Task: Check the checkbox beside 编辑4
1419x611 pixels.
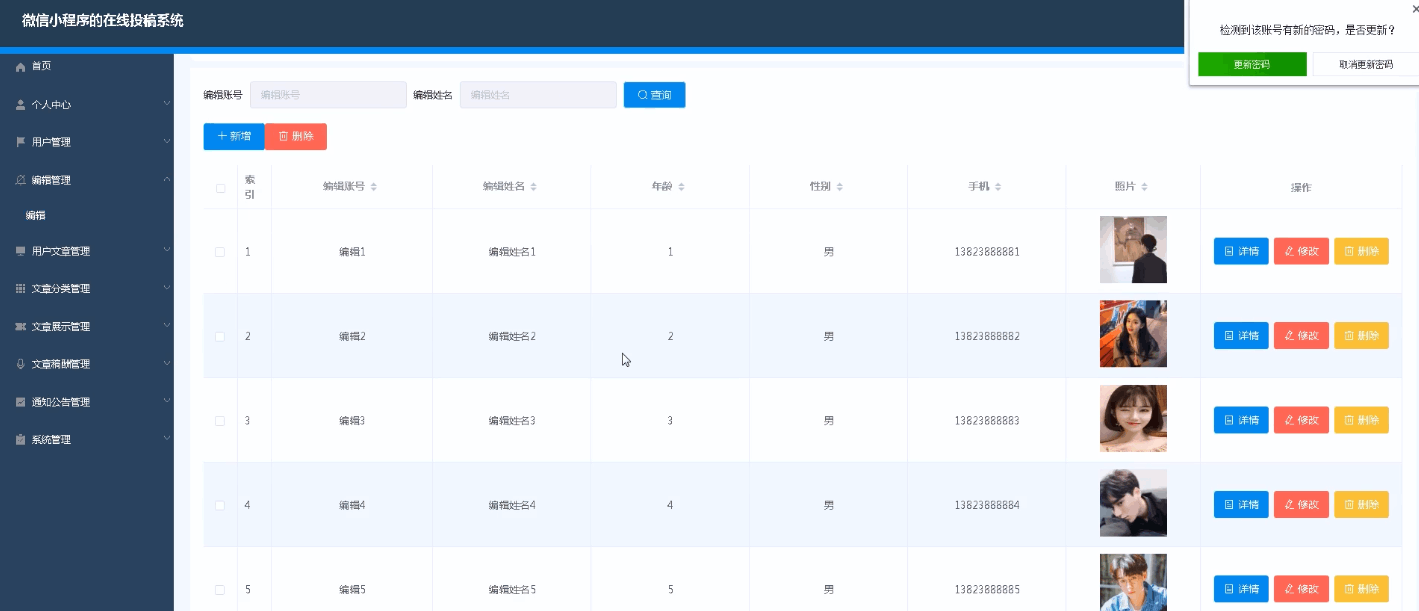Action: (x=220, y=505)
